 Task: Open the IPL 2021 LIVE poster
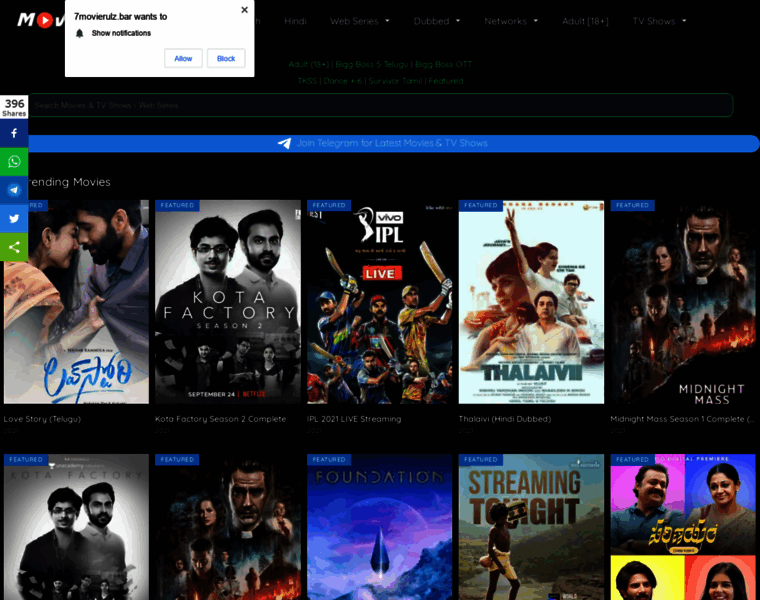click(380, 302)
